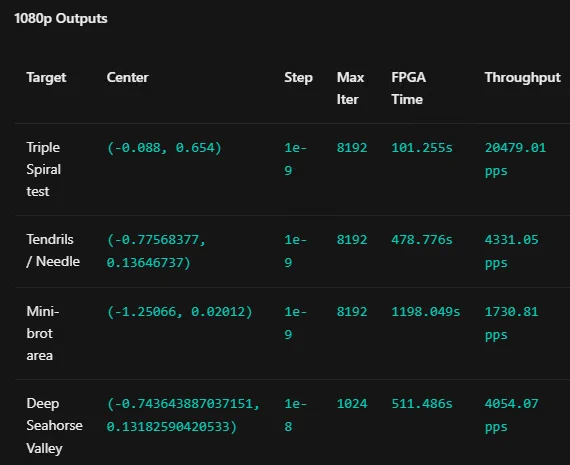570x465 pixels.
Task: Select the 'Center' column header
Action: [127, 77]
